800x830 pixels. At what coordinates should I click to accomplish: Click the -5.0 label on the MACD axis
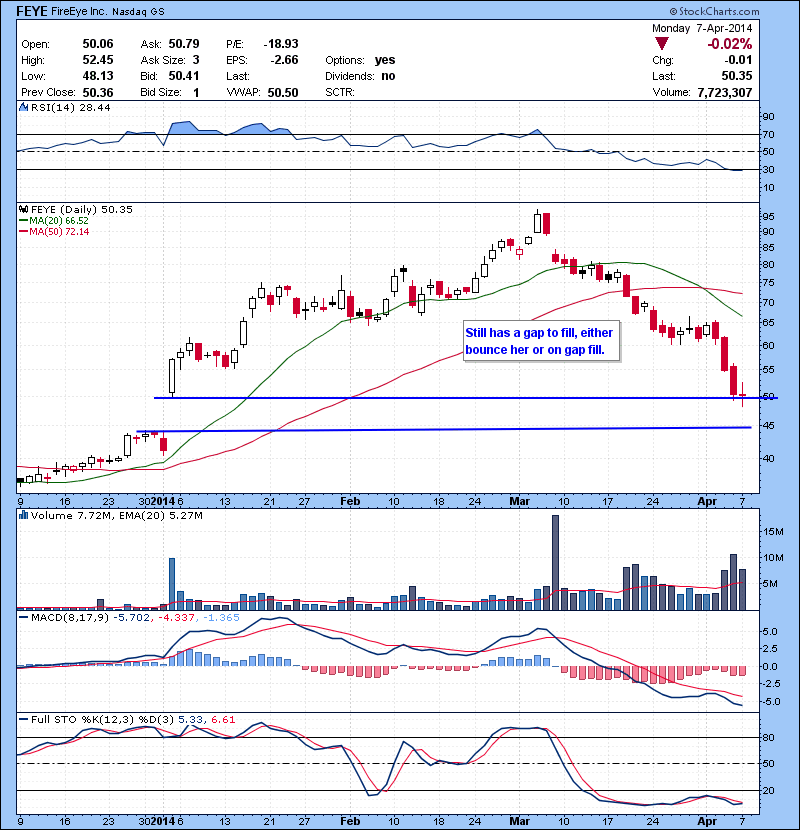pos(770,701)
